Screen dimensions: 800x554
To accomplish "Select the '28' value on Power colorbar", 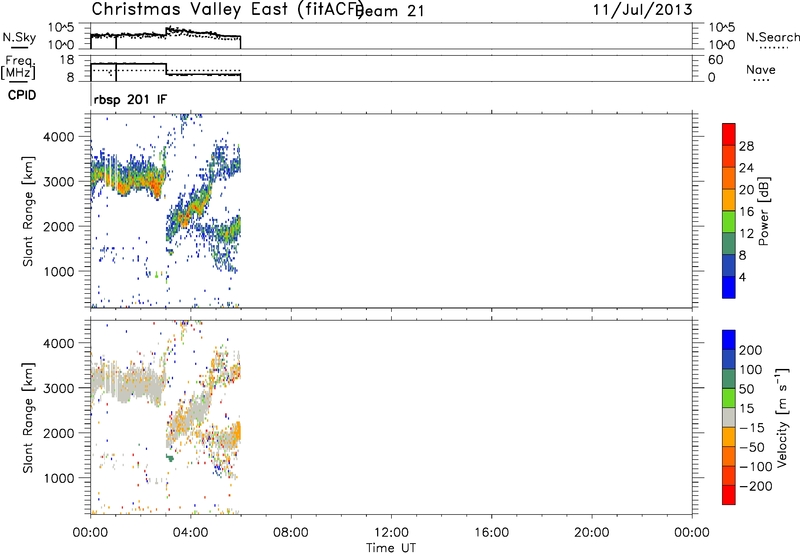I will point(746,146).
